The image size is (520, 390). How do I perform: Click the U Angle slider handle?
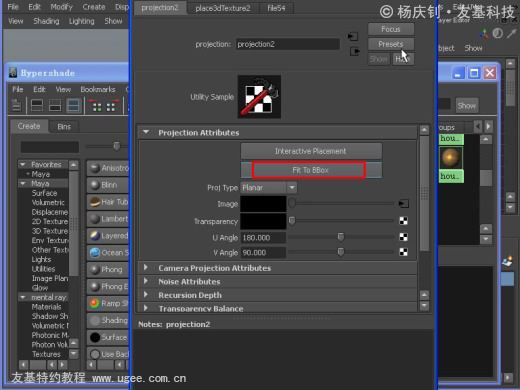click(341, 237)
